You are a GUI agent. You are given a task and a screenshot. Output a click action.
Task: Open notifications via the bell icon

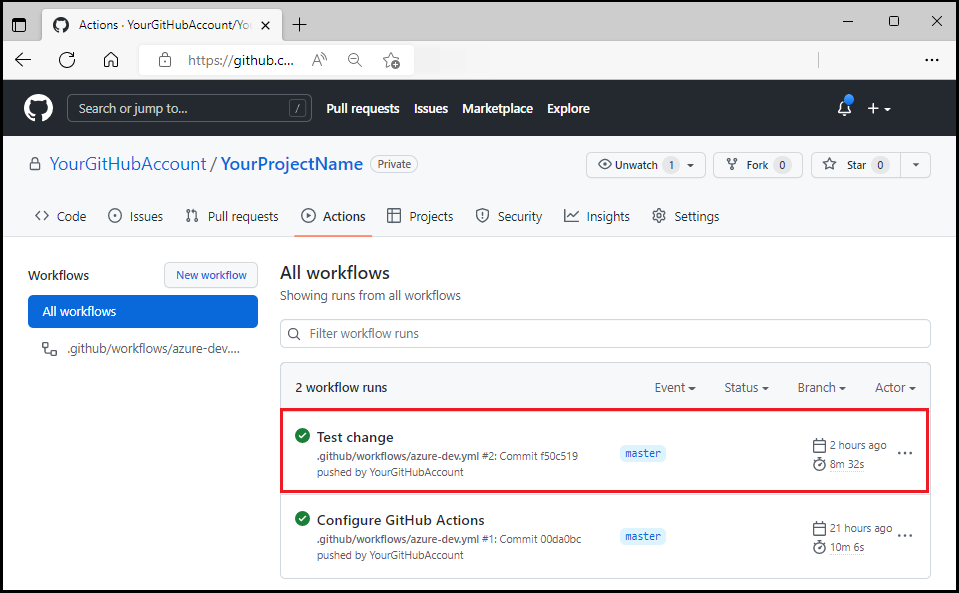843,107
